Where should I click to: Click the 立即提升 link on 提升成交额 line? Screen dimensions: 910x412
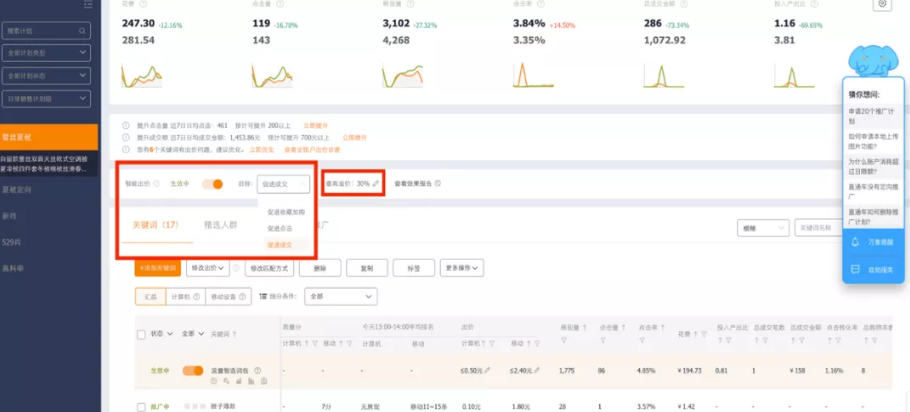[354, 138]
